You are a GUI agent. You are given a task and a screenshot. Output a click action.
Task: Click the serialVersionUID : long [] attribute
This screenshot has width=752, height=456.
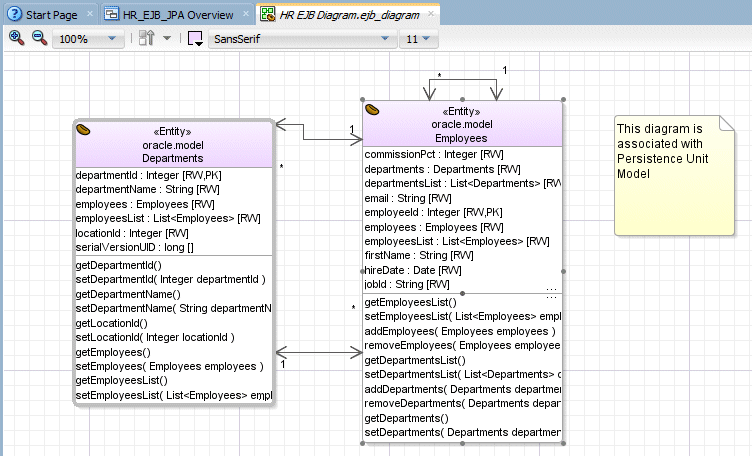click(134, 247)
